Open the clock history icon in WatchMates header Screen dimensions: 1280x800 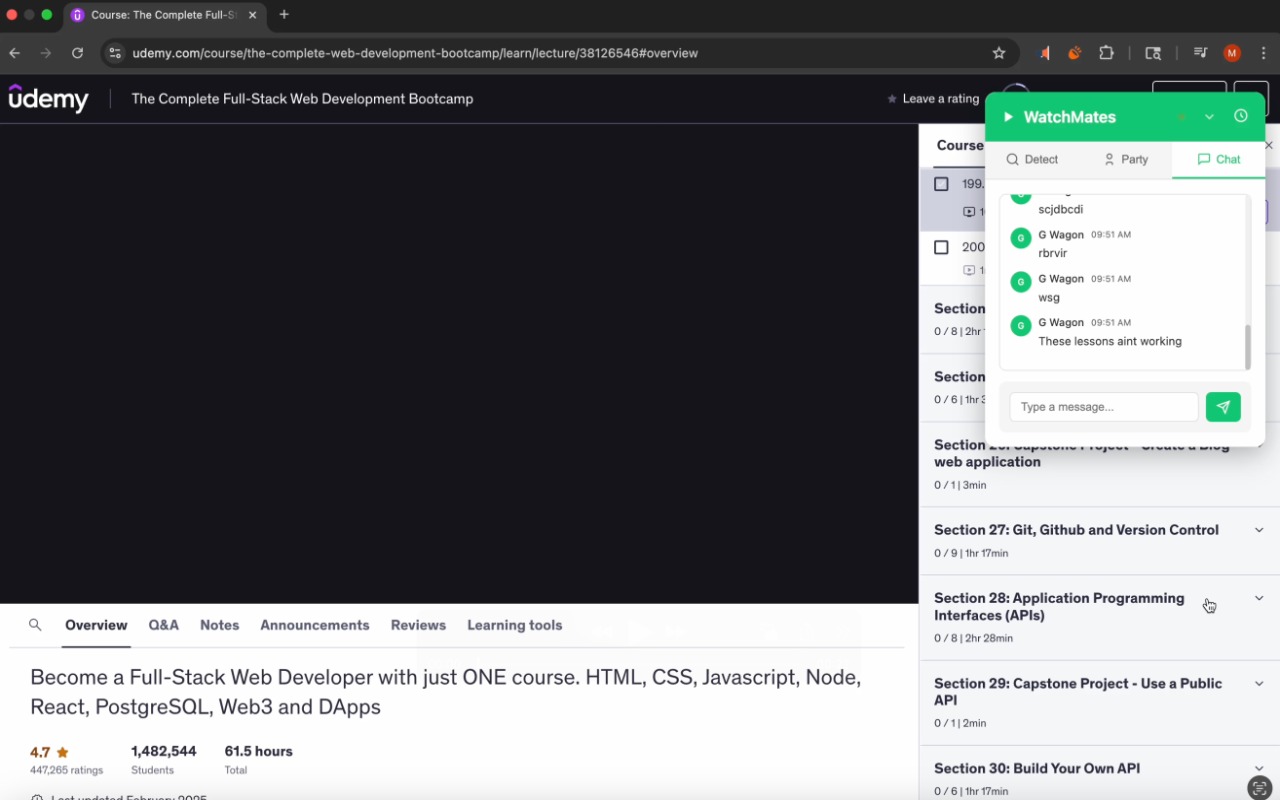[x=1241, y=116]
